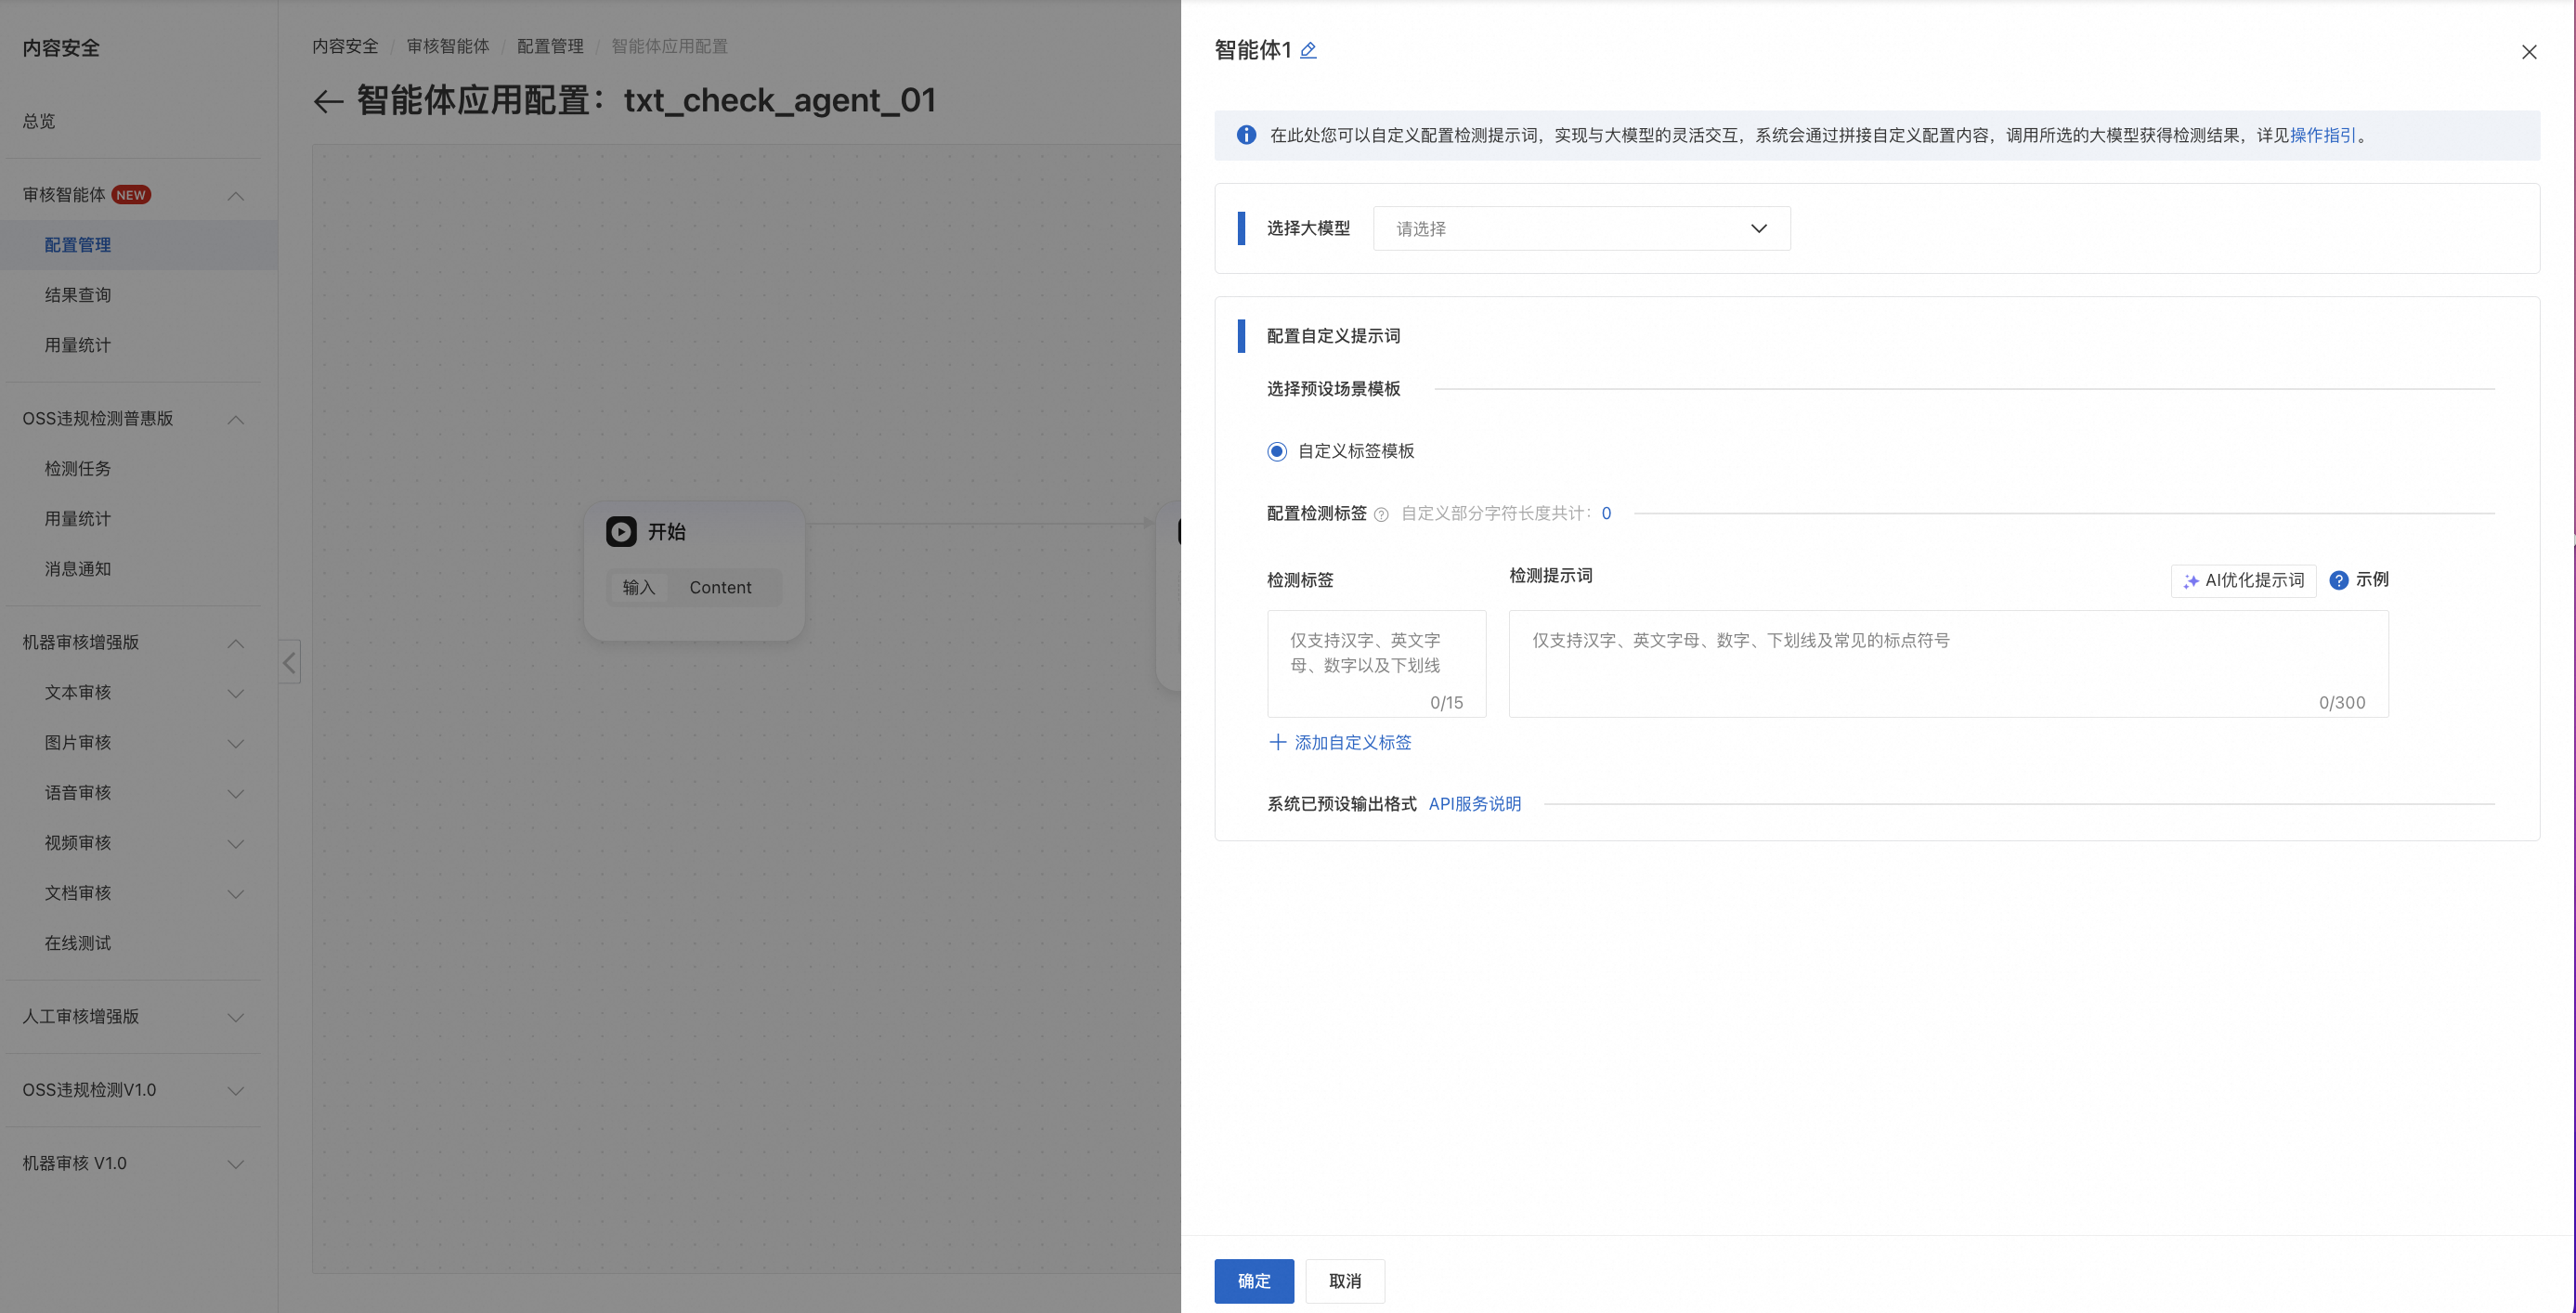Collapse the left sidebar with the arrow handle
Screen dimensions: 2576x1313
289,662
